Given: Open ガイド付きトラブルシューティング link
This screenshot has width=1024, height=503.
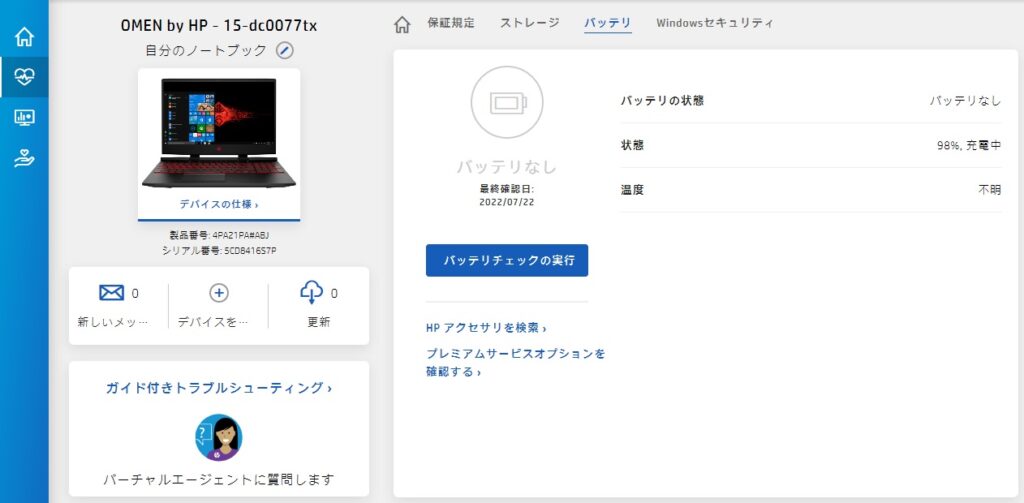Looking at the screenshot, I should 219,388.
